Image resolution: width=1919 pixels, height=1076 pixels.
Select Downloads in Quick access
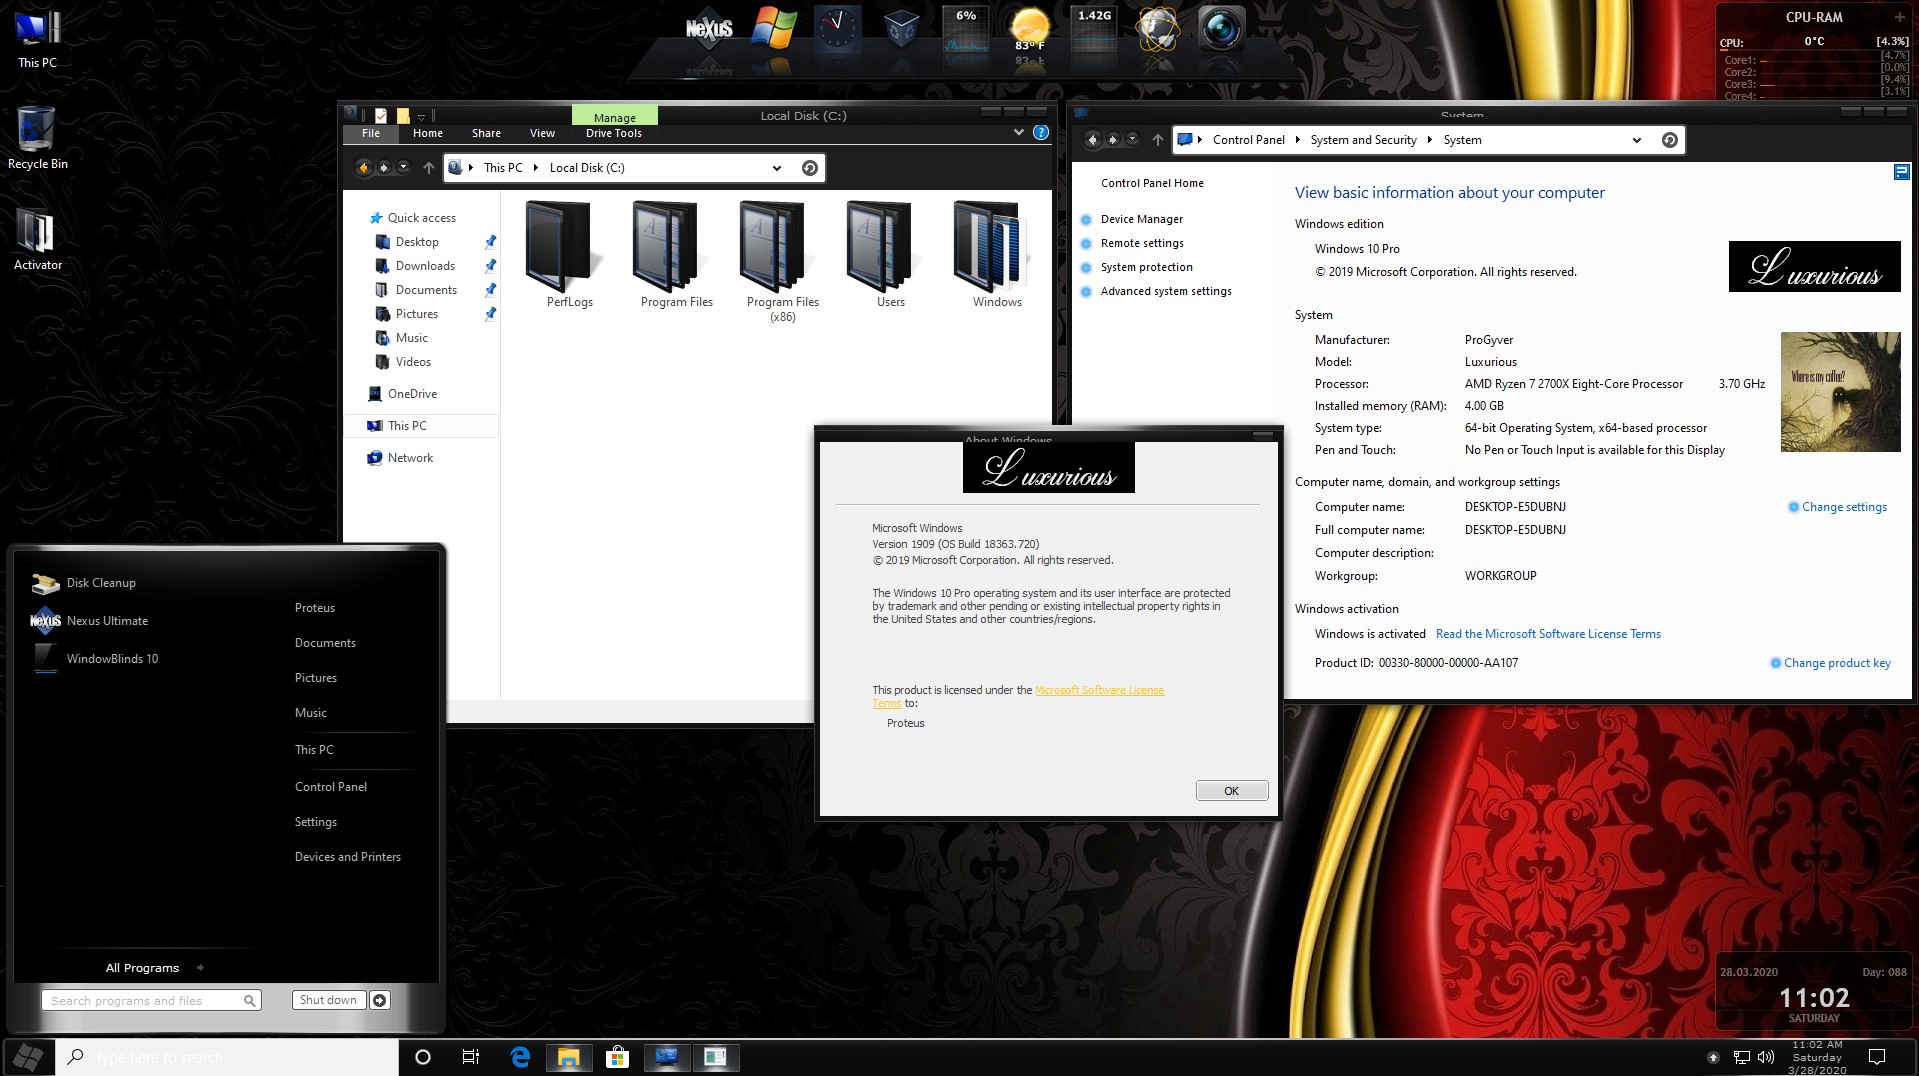click(425, 266)
